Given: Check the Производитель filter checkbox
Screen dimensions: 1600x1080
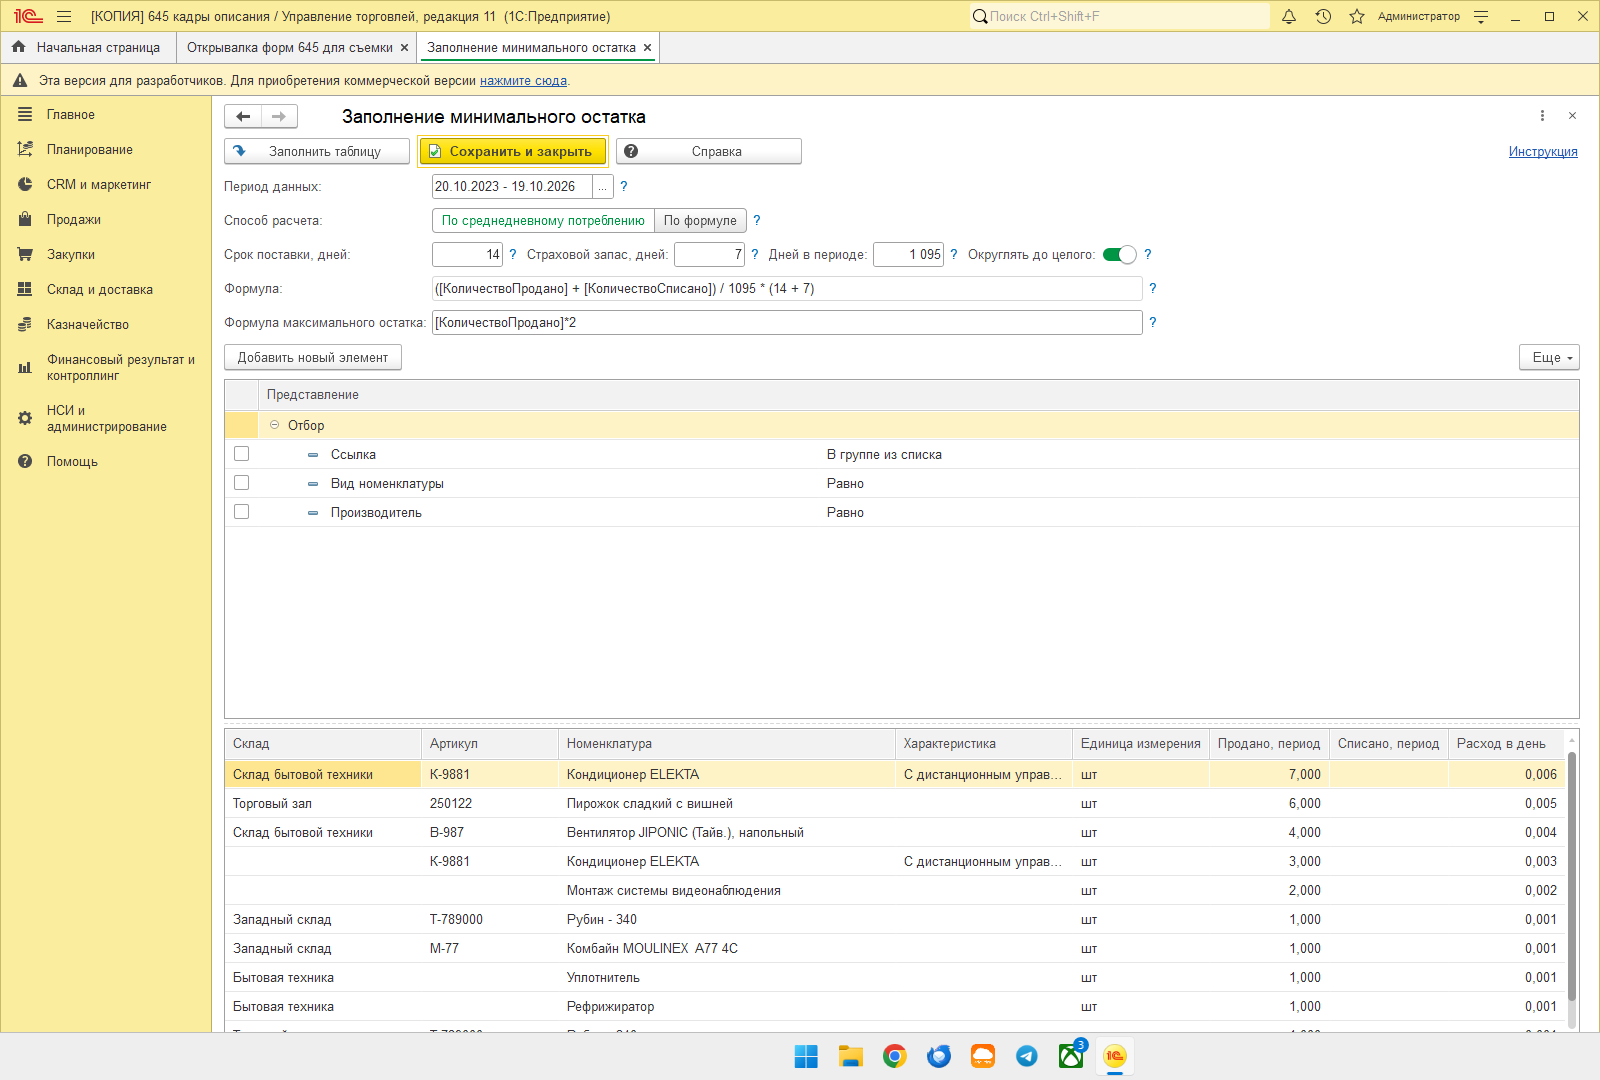Looking at the screenshot, I should coord(241,512).
